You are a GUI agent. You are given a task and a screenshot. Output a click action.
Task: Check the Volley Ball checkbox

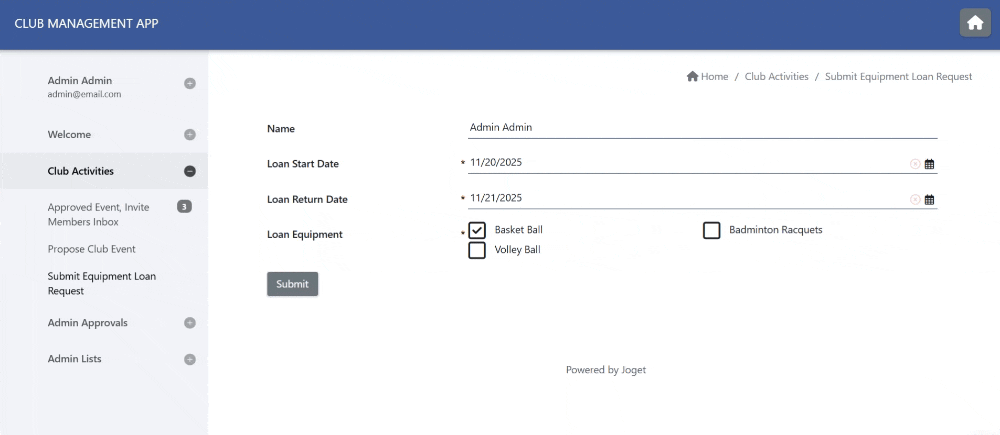click(477, 250)
